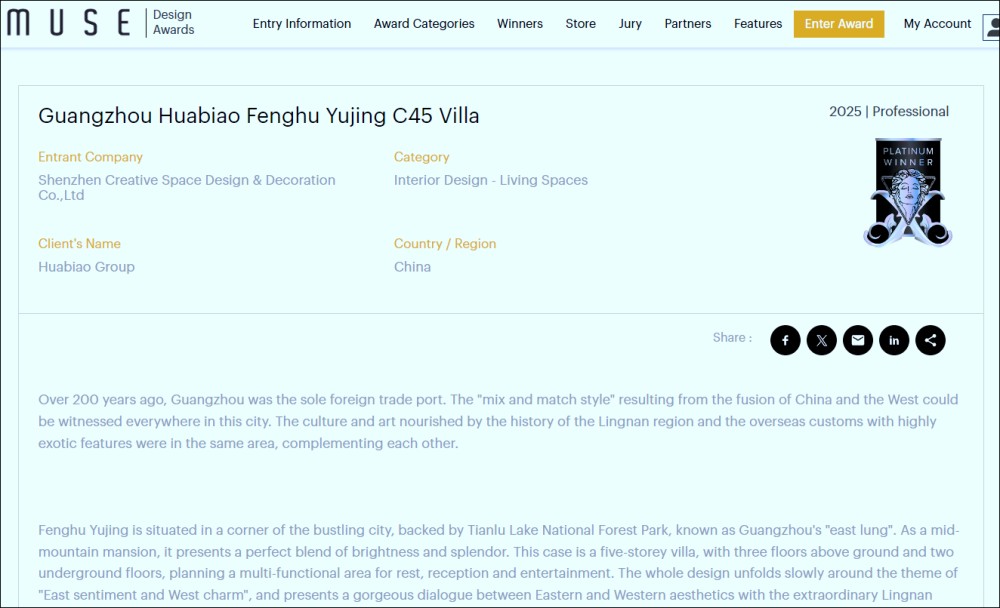The image size is (1000, 608).
Task: Click the Interior Design - Living Spaces category
Action: point(491,180)
